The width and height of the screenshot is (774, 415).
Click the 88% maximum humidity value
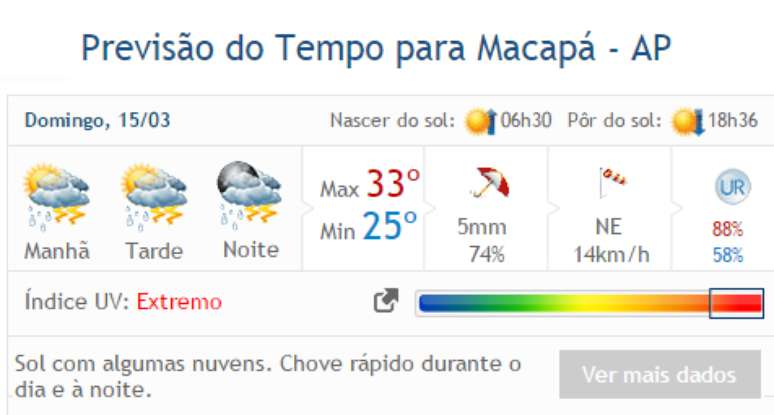click(x=728, y=229)
